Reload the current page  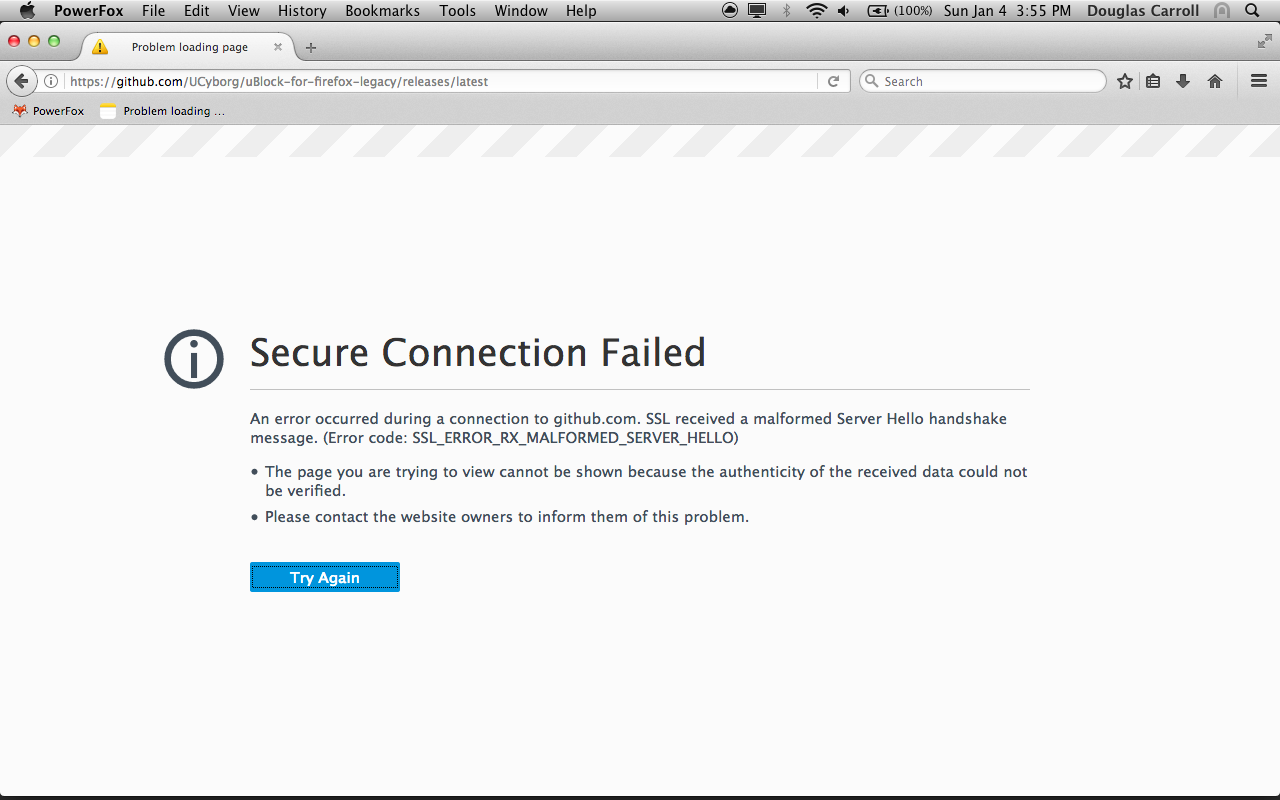pyautogui.click(x=834, y=81)
